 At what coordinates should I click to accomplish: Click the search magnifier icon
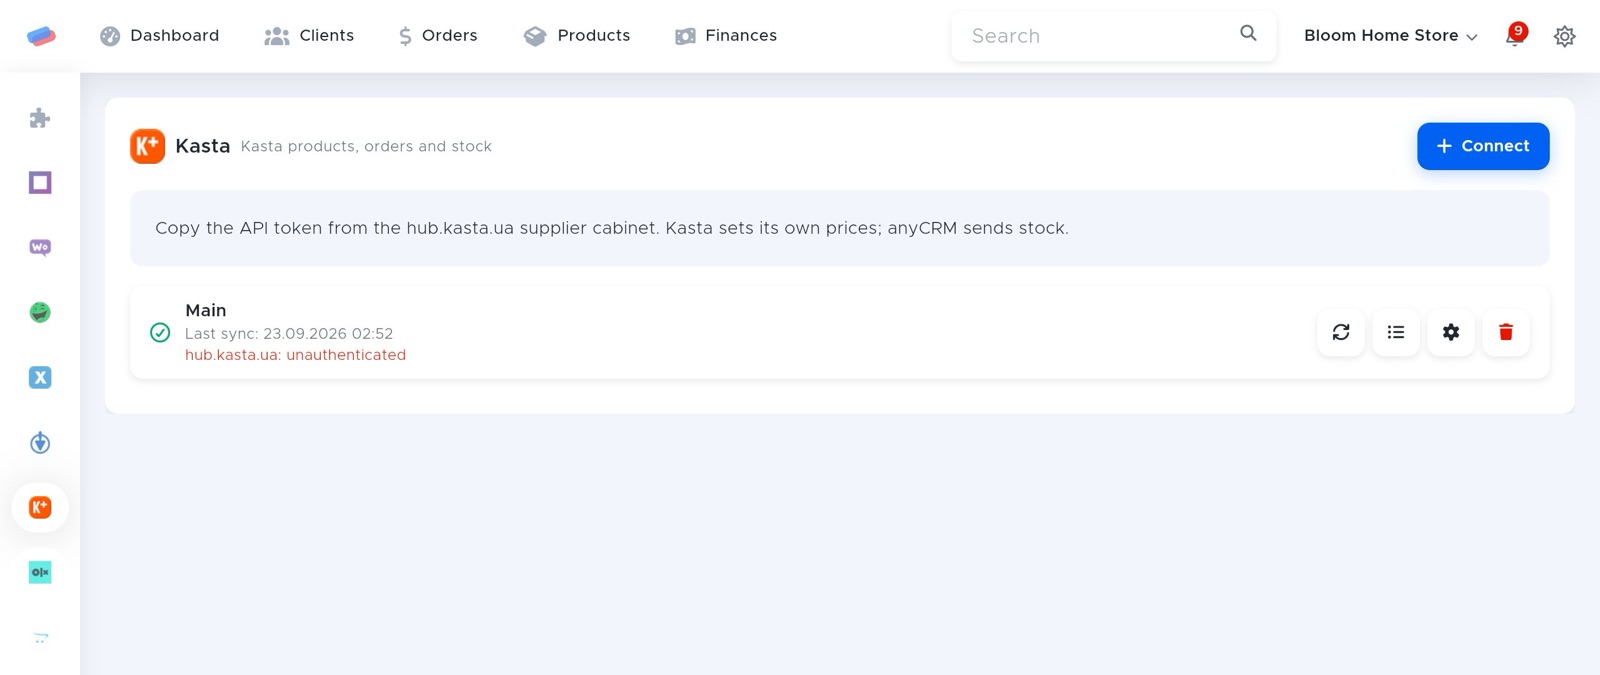click(x=1248, y=33)
